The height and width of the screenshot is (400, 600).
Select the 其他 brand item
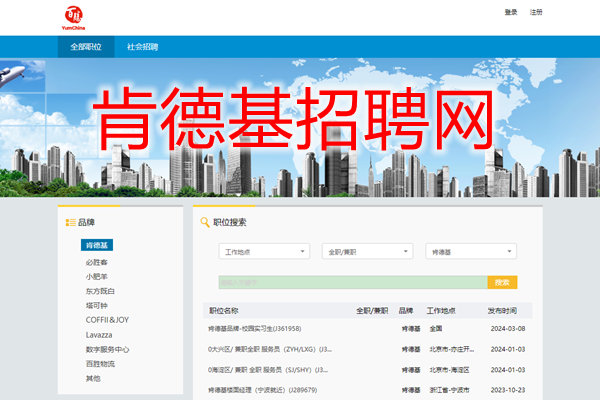[x=93, y=378]
